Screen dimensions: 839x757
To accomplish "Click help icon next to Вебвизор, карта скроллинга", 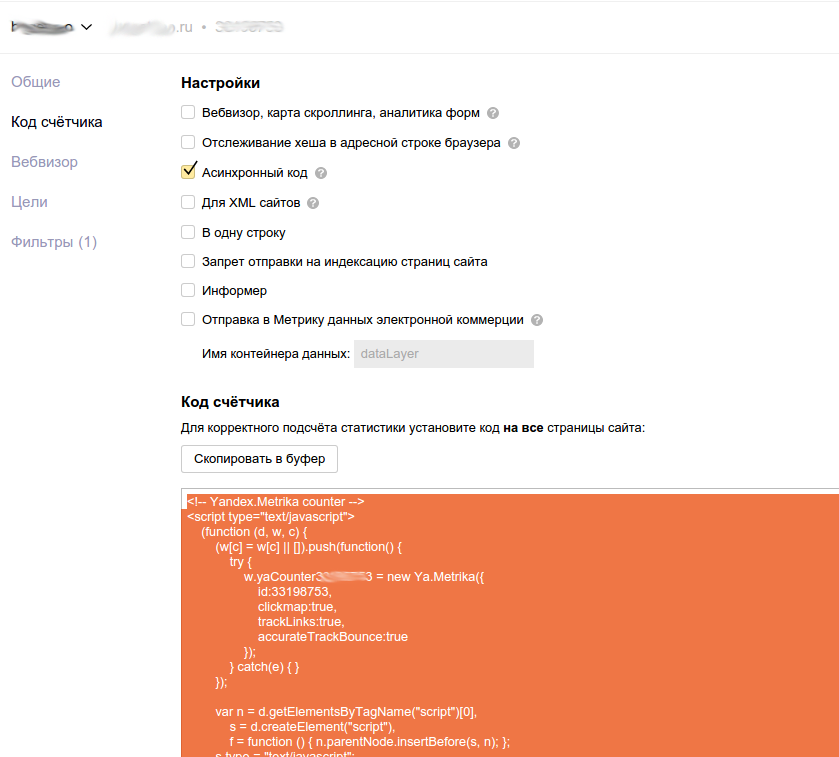I will point(493,113).
